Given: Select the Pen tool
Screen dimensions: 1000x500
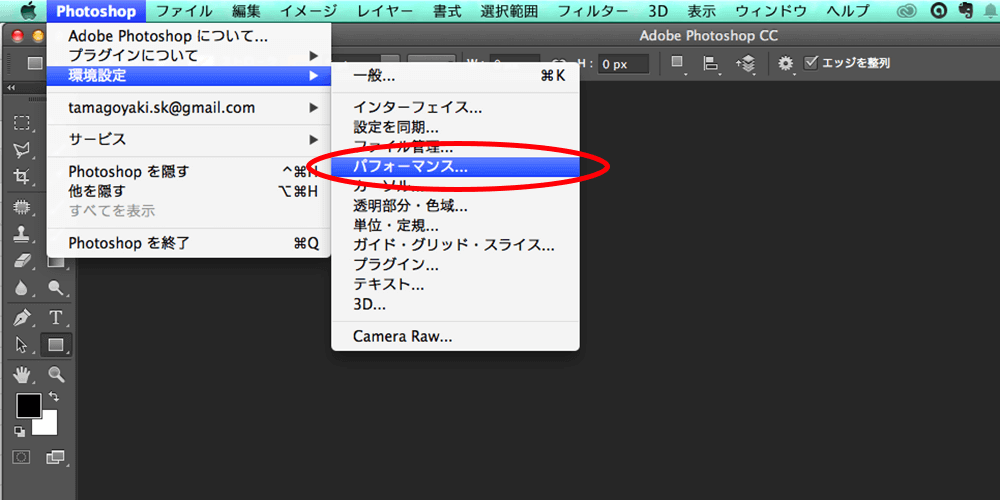Looking at the screenshot, I should (x=22, y=317).
